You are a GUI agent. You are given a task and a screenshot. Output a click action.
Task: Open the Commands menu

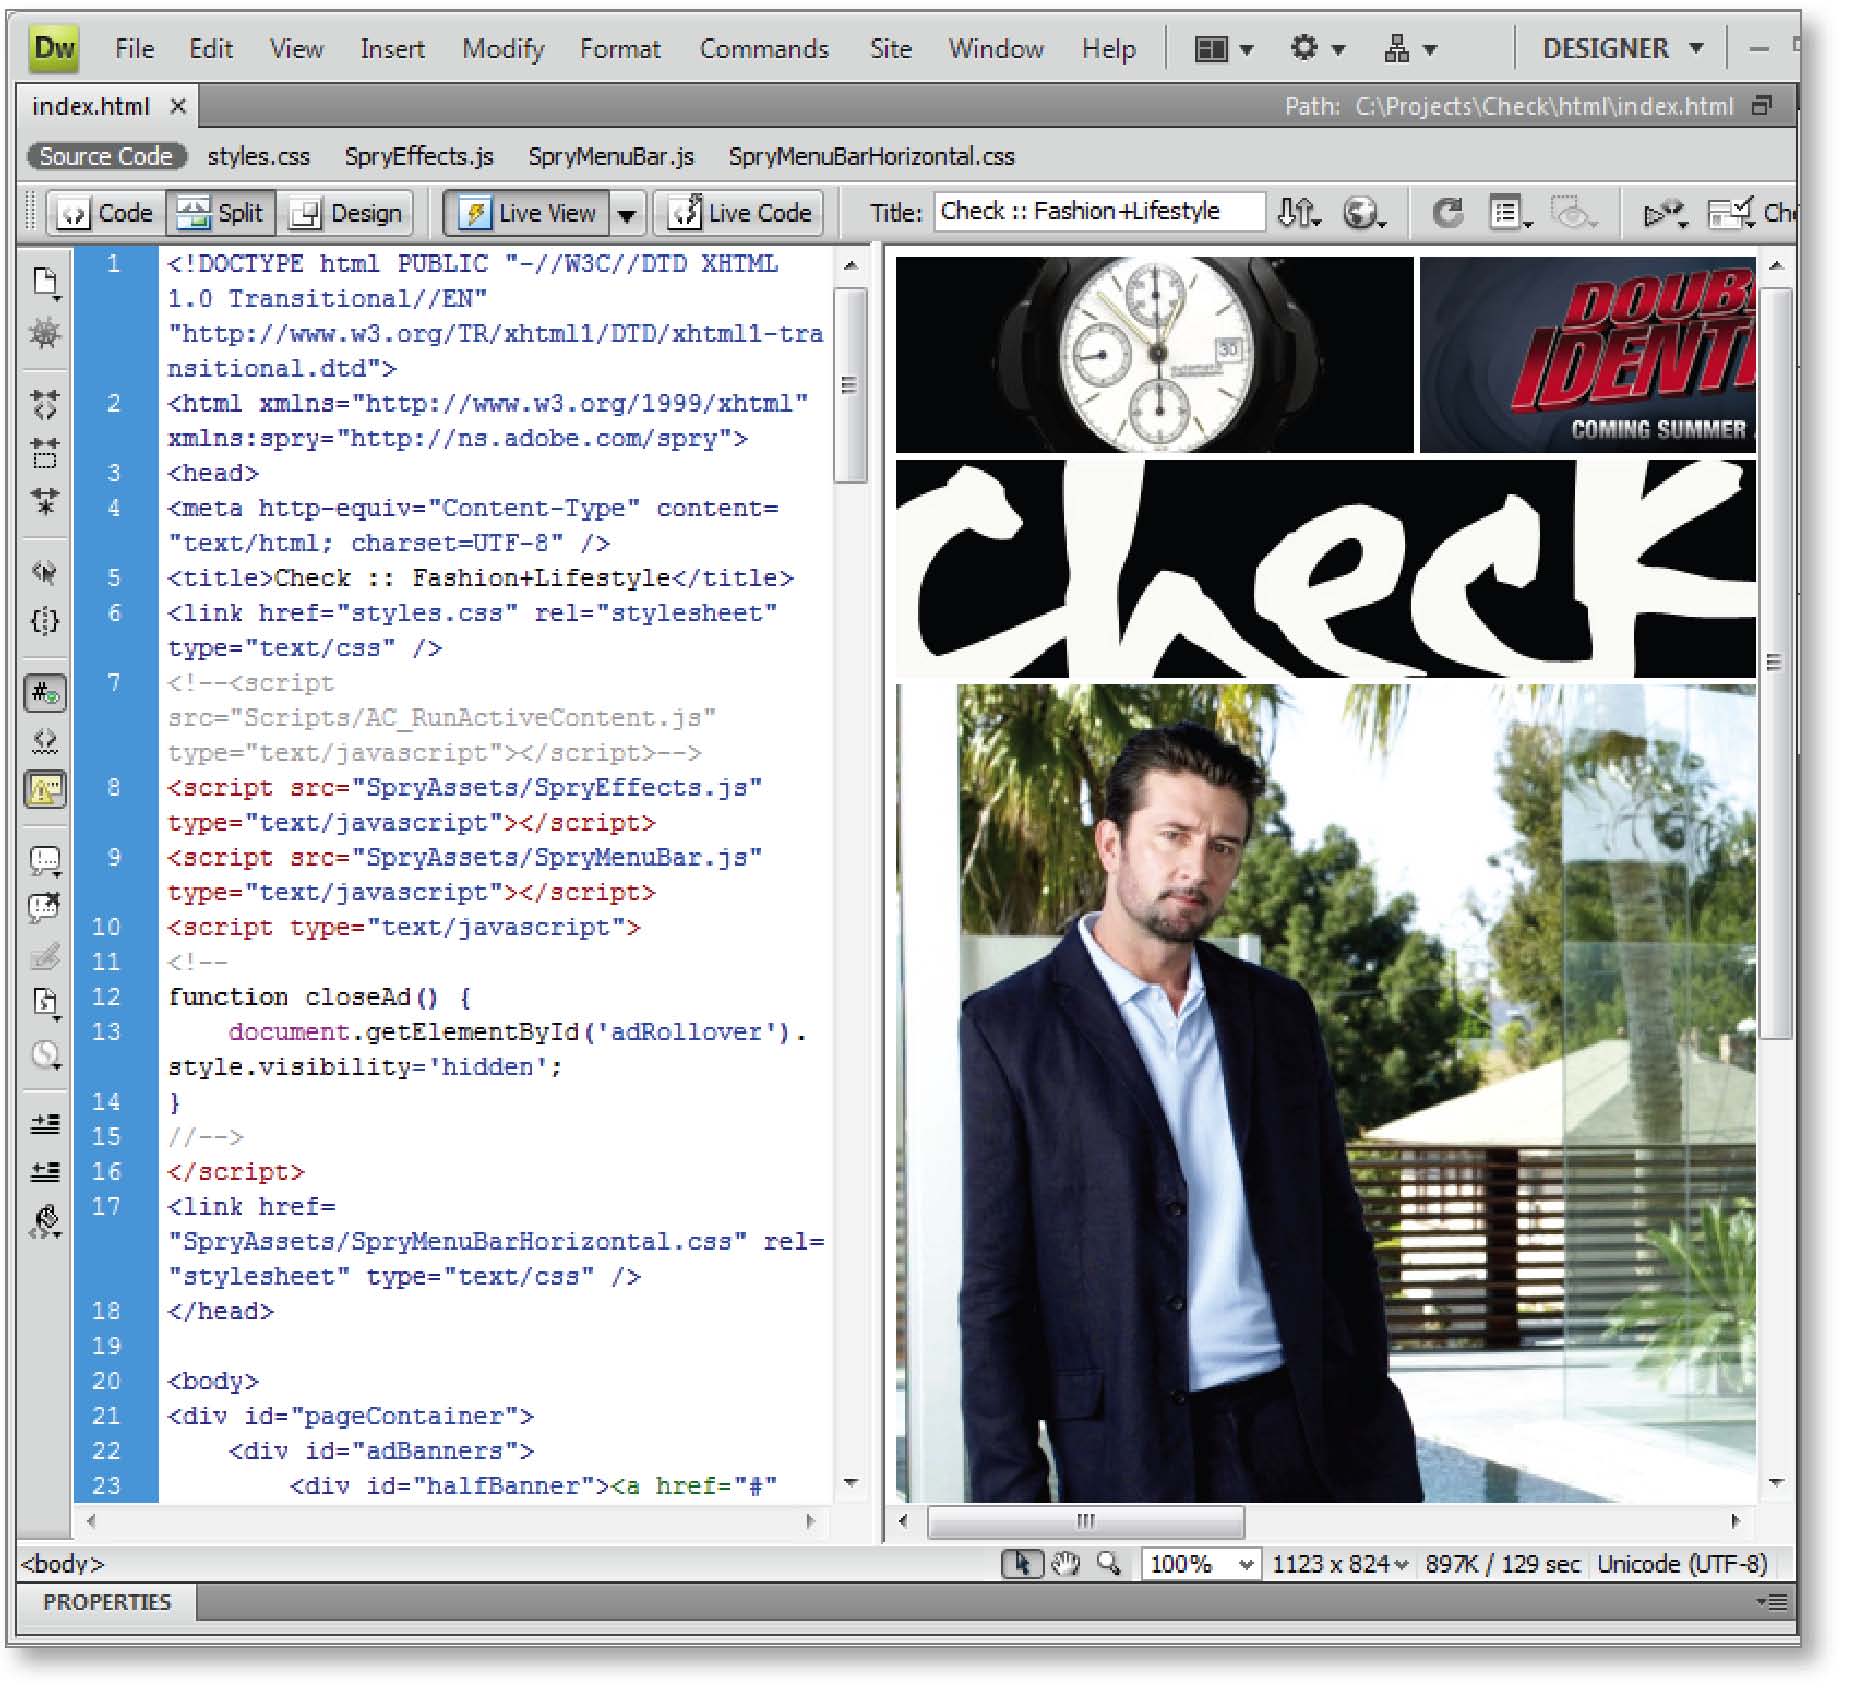764,48
